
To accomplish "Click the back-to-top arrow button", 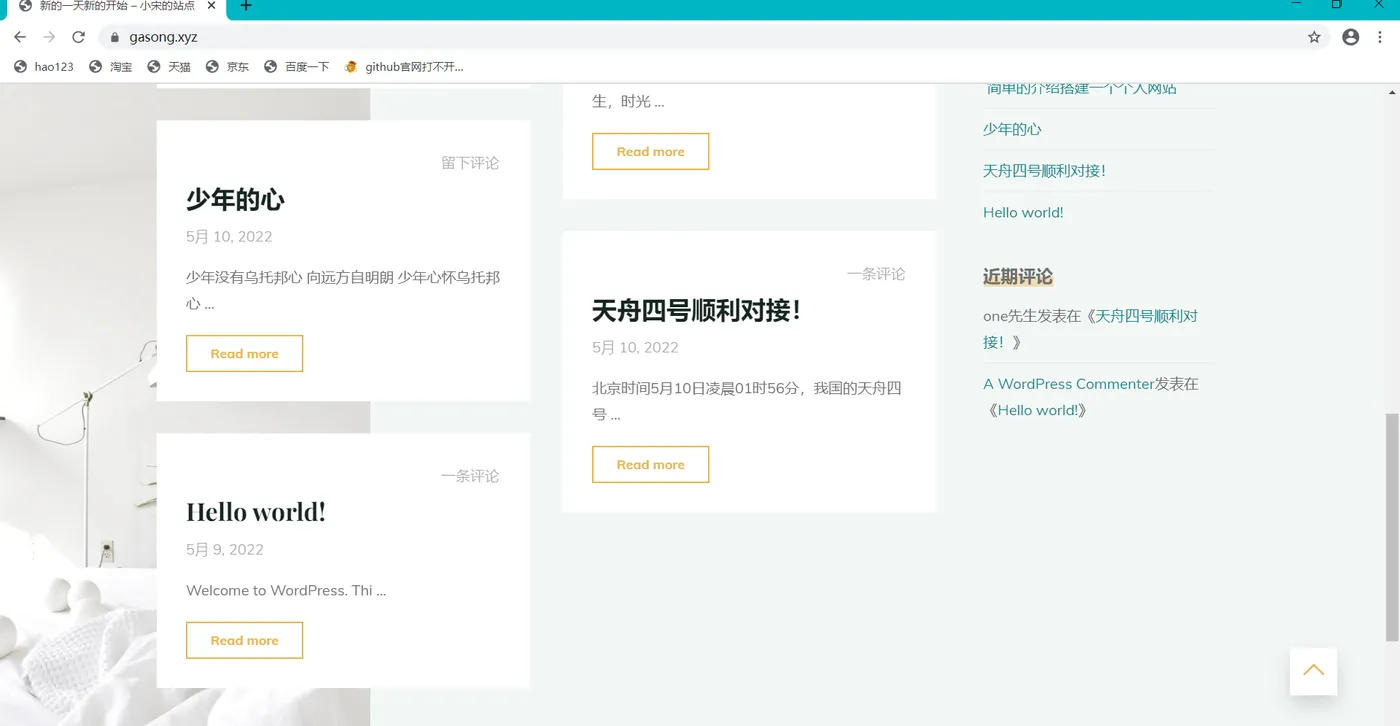I will tap(1313, 670).
